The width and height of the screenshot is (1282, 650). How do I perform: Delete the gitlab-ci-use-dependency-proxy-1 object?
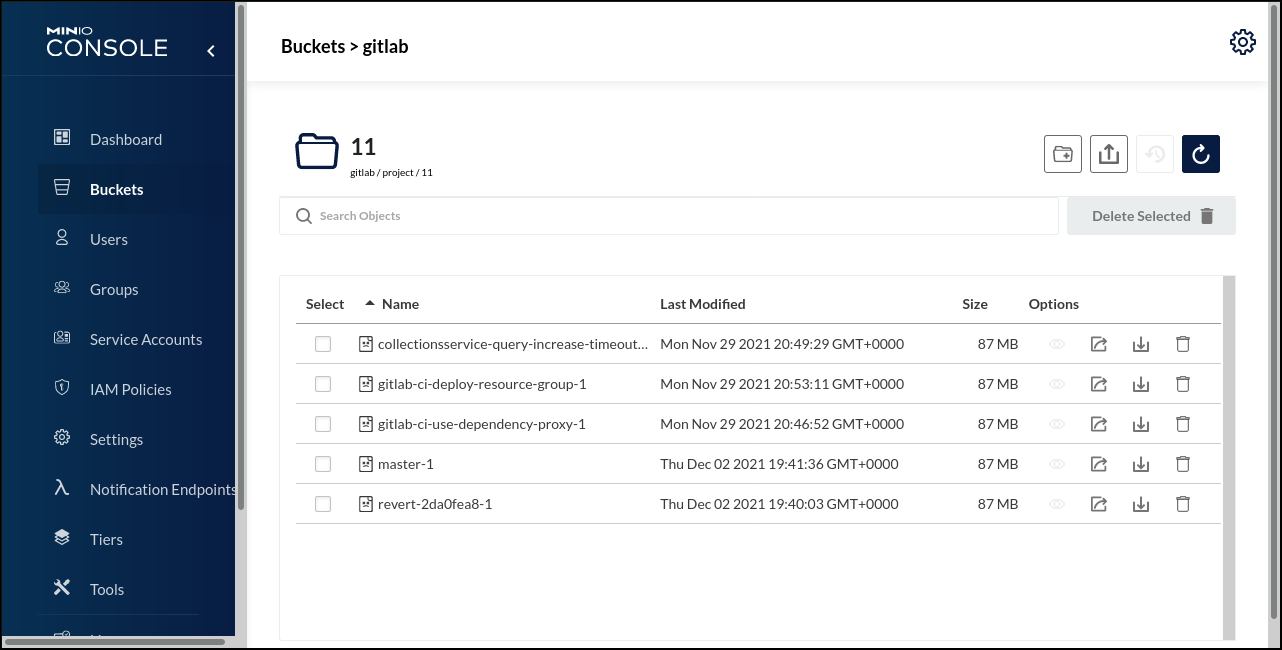tap(1182, 423)
